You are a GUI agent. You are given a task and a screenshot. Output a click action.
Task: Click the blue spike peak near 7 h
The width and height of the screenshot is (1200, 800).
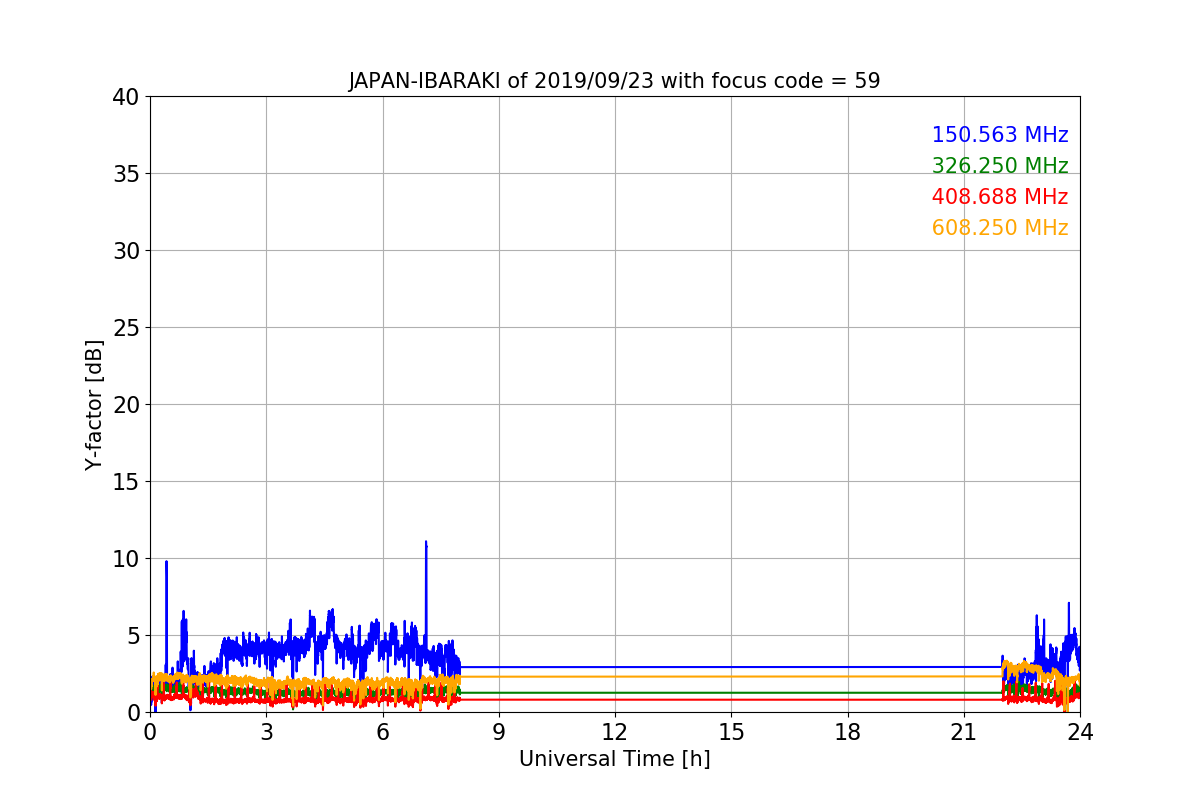coord(426,543)
